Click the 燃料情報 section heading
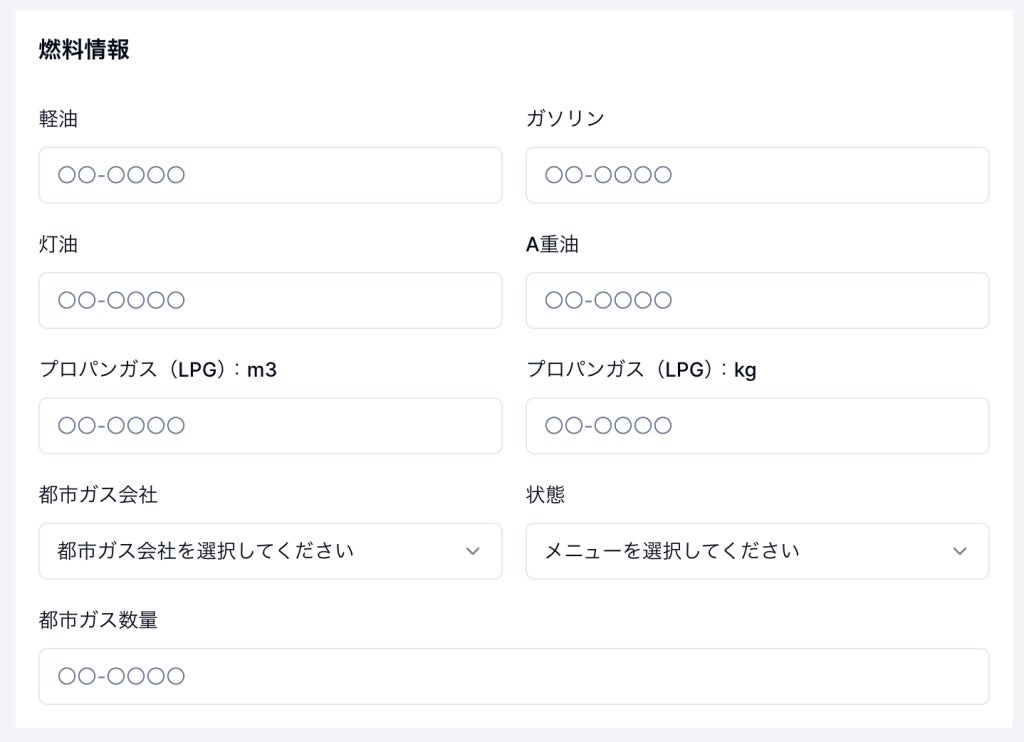 pos(84,50)
